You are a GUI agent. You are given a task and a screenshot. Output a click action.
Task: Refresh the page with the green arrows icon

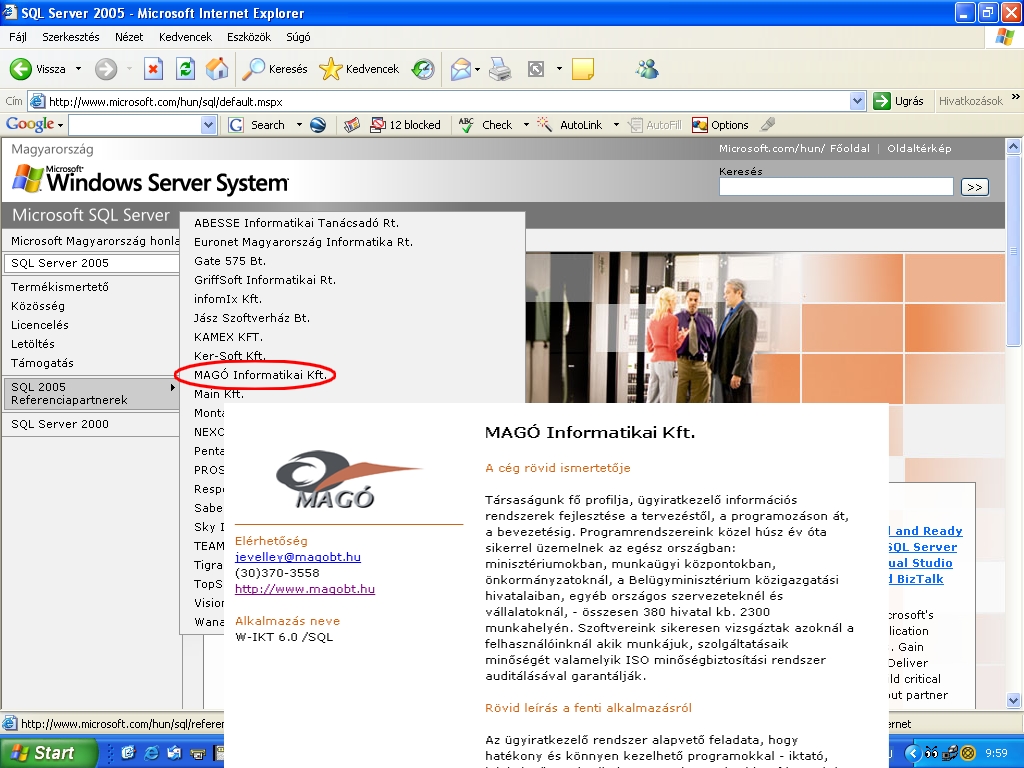tap(185, 69)
